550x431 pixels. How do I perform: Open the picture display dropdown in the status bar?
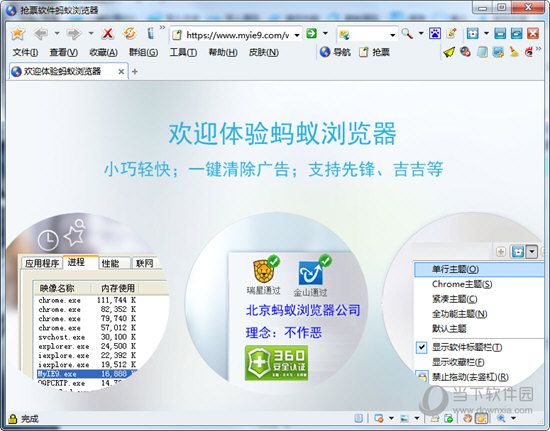417,418
